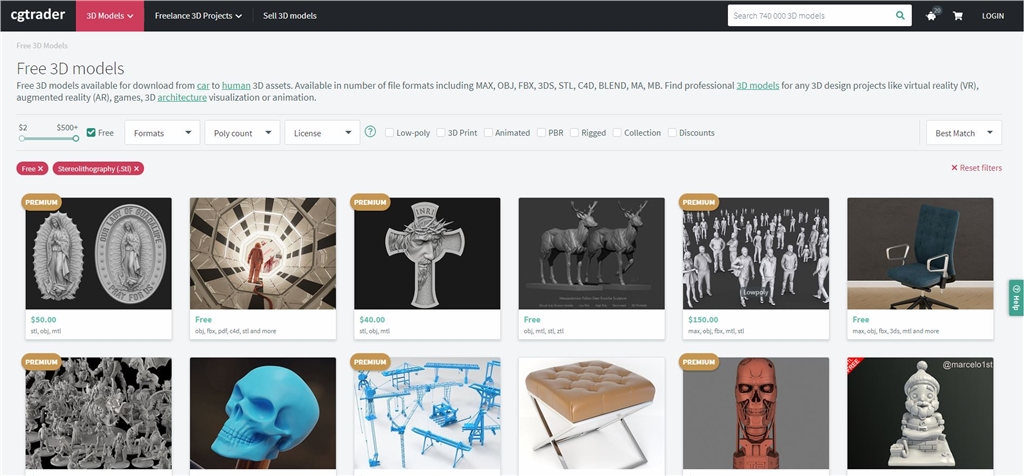Open the 3D Models menu

(x=110, y=16)
